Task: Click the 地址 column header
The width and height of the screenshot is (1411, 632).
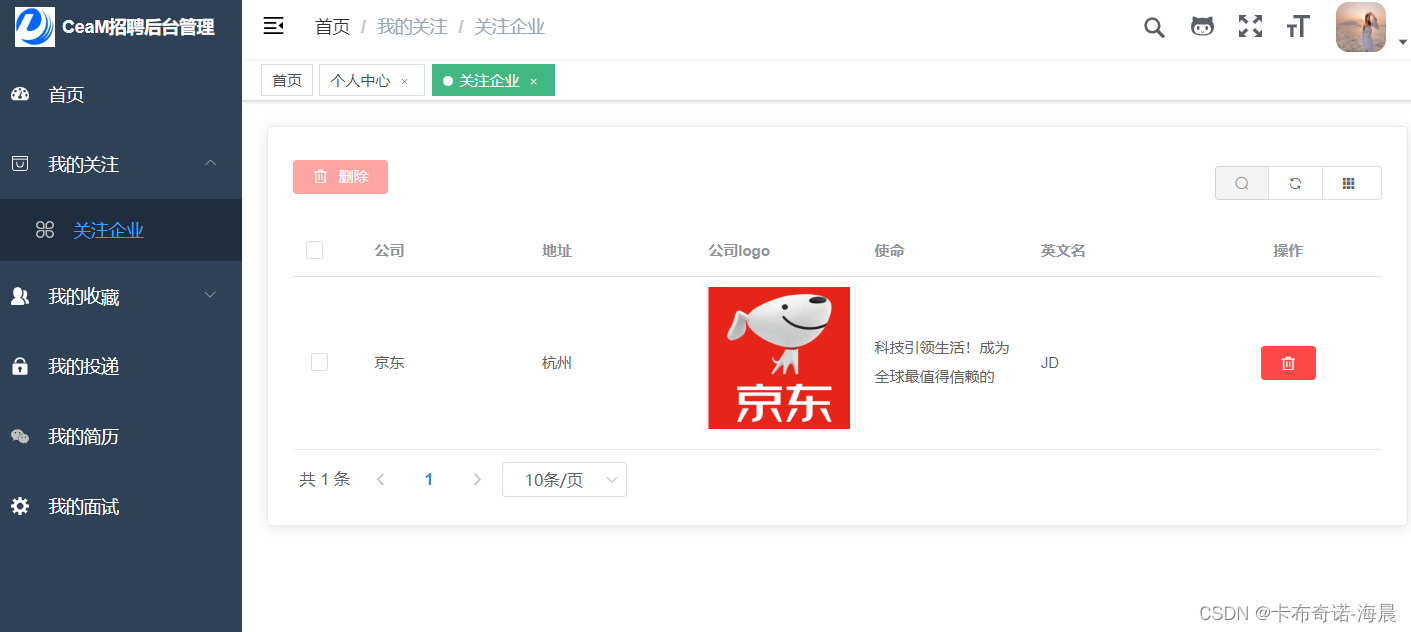Action: 557,251
